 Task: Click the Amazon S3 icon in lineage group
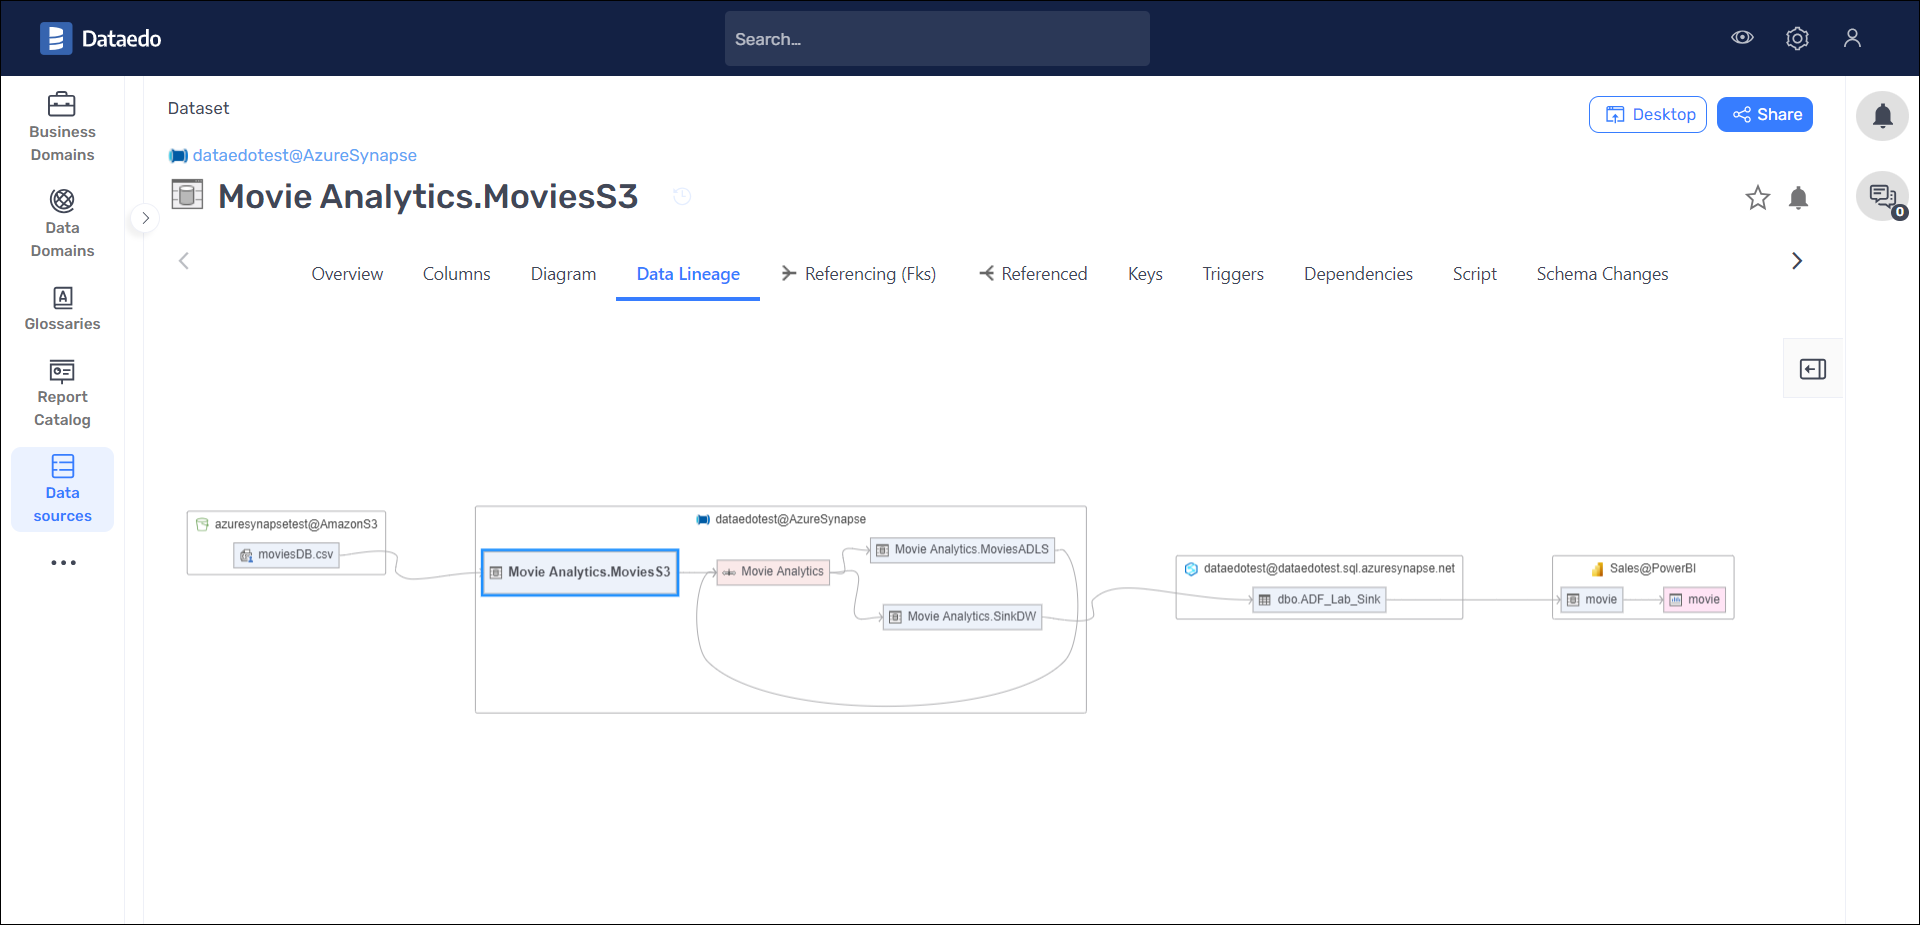click(202, 524)
